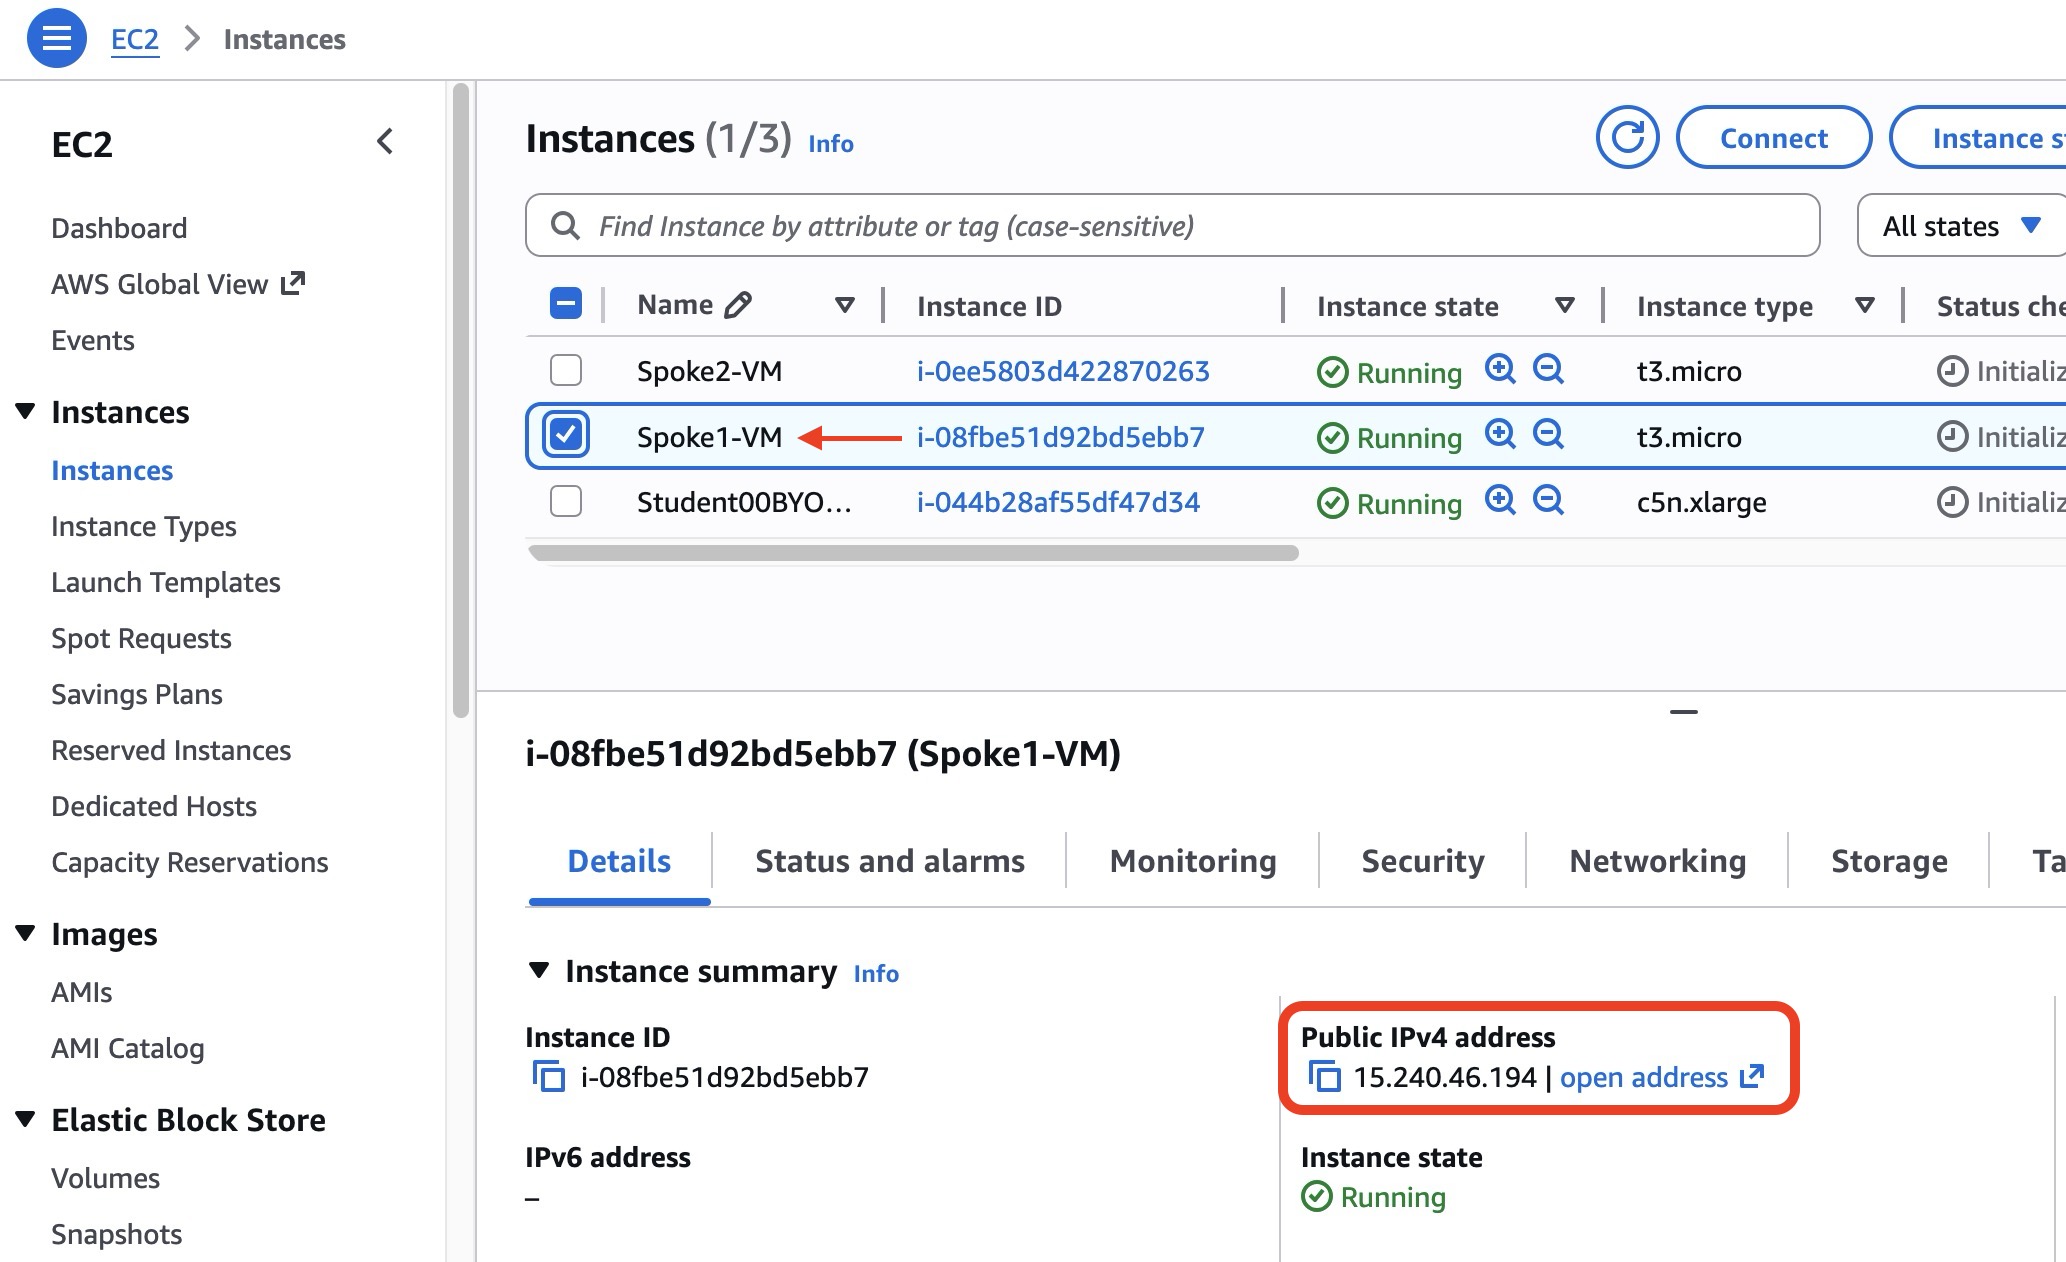Focus the Find Instance search field

pyautogui.click(x=1172, y=226)
